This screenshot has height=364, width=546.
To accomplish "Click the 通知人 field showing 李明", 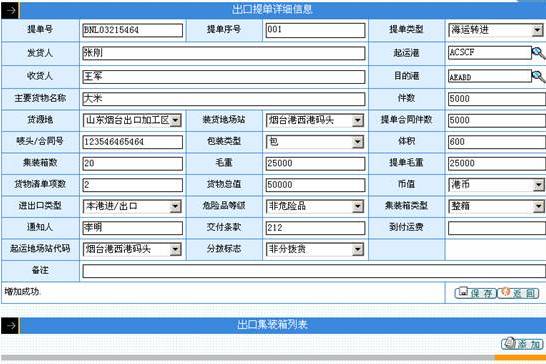I will (x=133, y=228).
